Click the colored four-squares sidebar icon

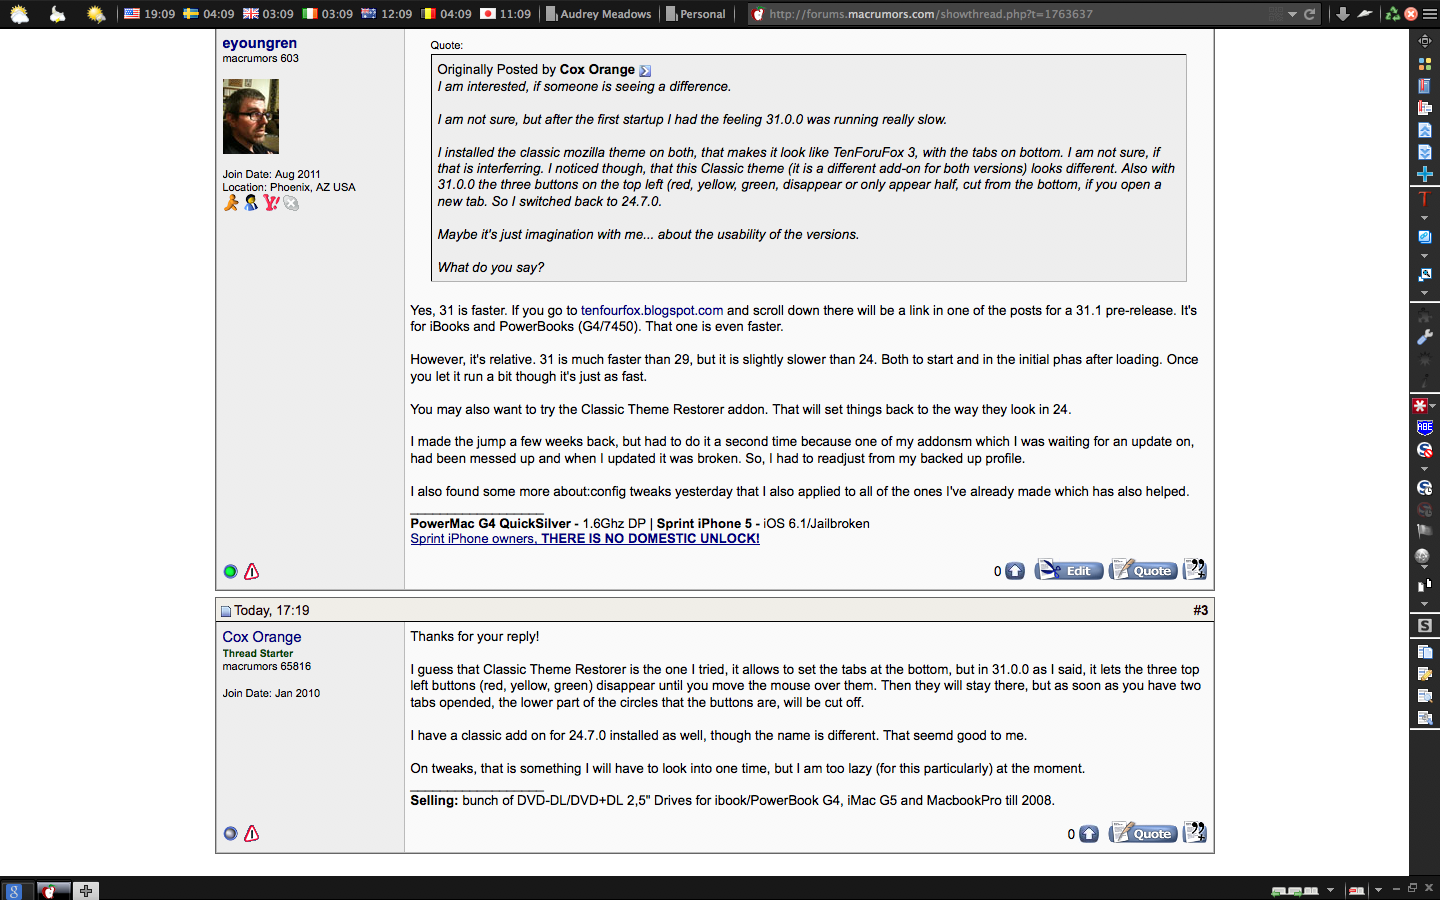click(x=1424, y=63)
